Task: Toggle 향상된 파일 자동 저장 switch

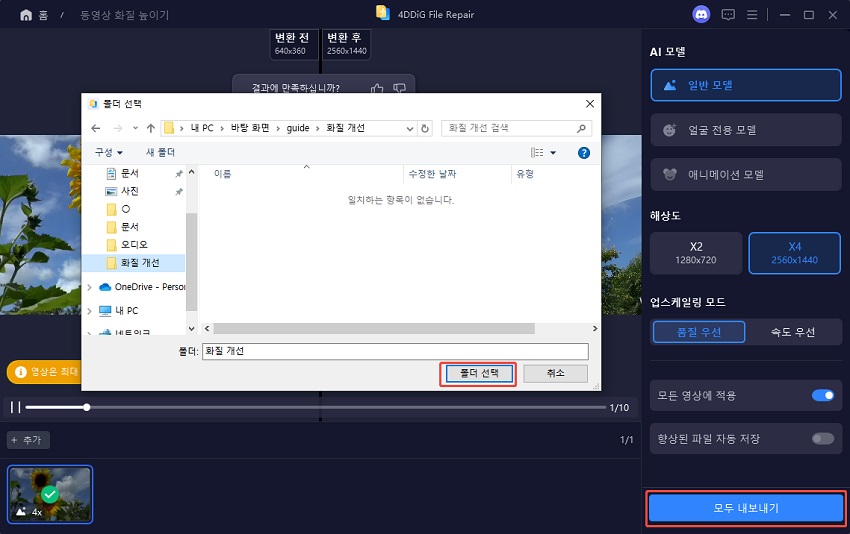Action: (x=823, y=439)
